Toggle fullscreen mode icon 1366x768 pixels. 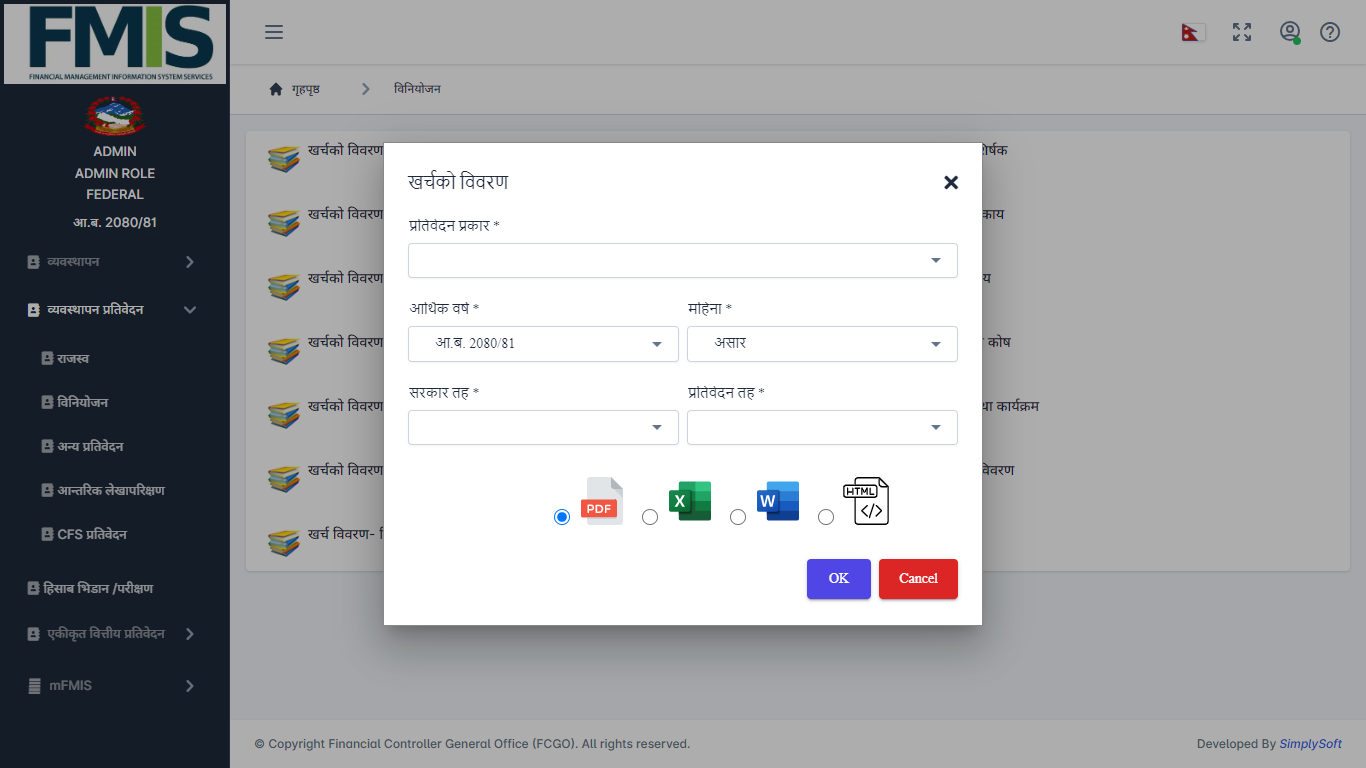click(1242, 32)
